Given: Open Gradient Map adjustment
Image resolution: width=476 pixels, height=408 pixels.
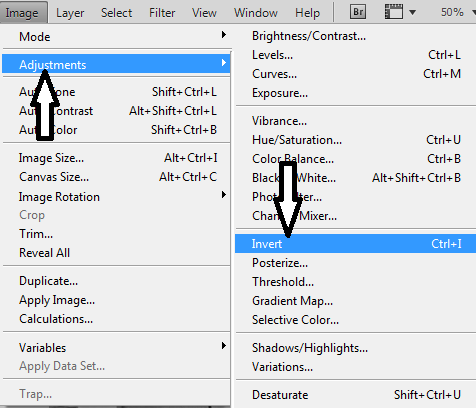Looking at the screenshot, I should 355,301.
